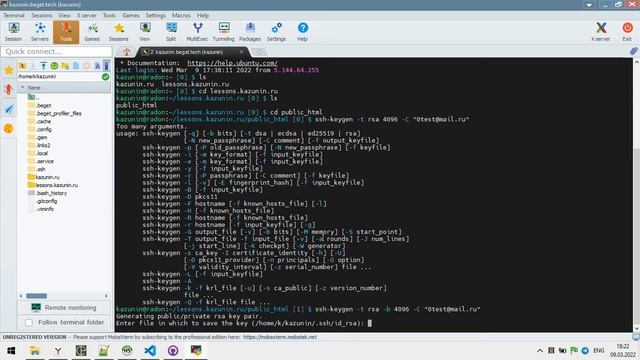
Task: Click the file browser horizontal scrollbar thumb
Action: (36, 296)
